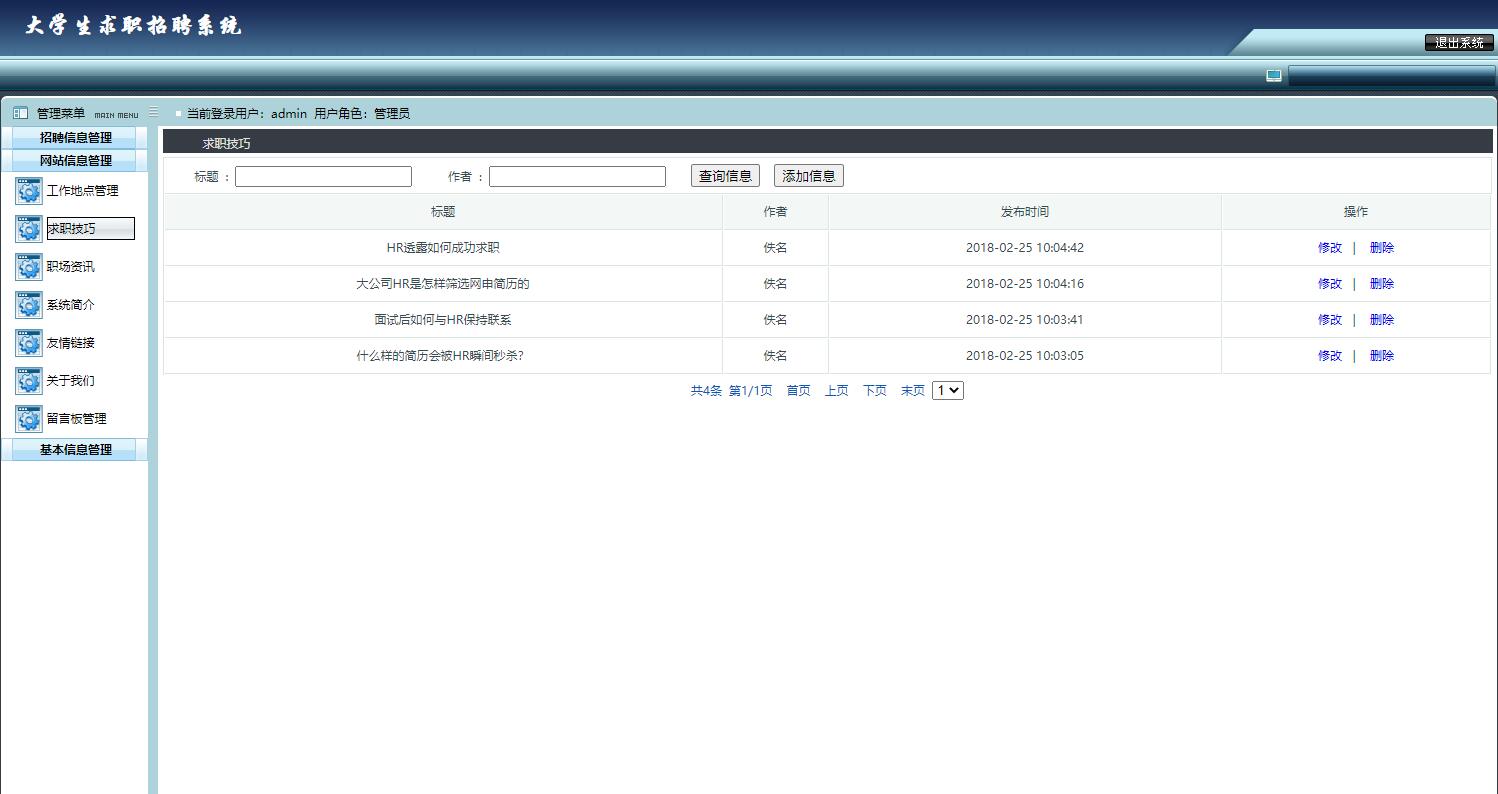The height and width of the screenshot is (794, 1498).
Task: Click the title text 大公司HR是怎样筛选网申简历的
Action: 443,284
